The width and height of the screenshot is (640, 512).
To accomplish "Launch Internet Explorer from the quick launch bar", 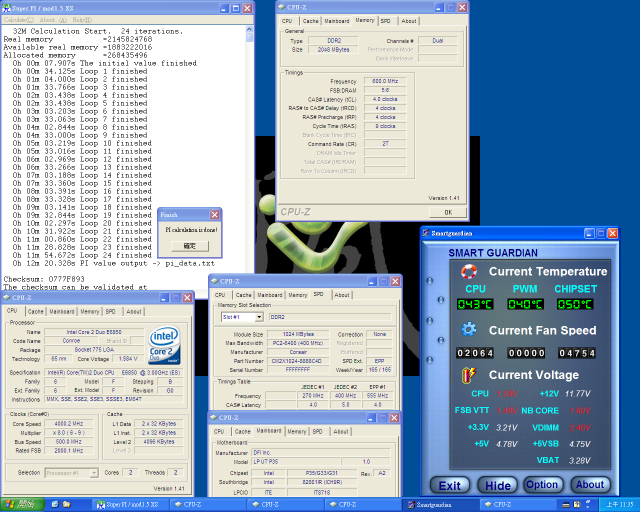I will 55,505.
